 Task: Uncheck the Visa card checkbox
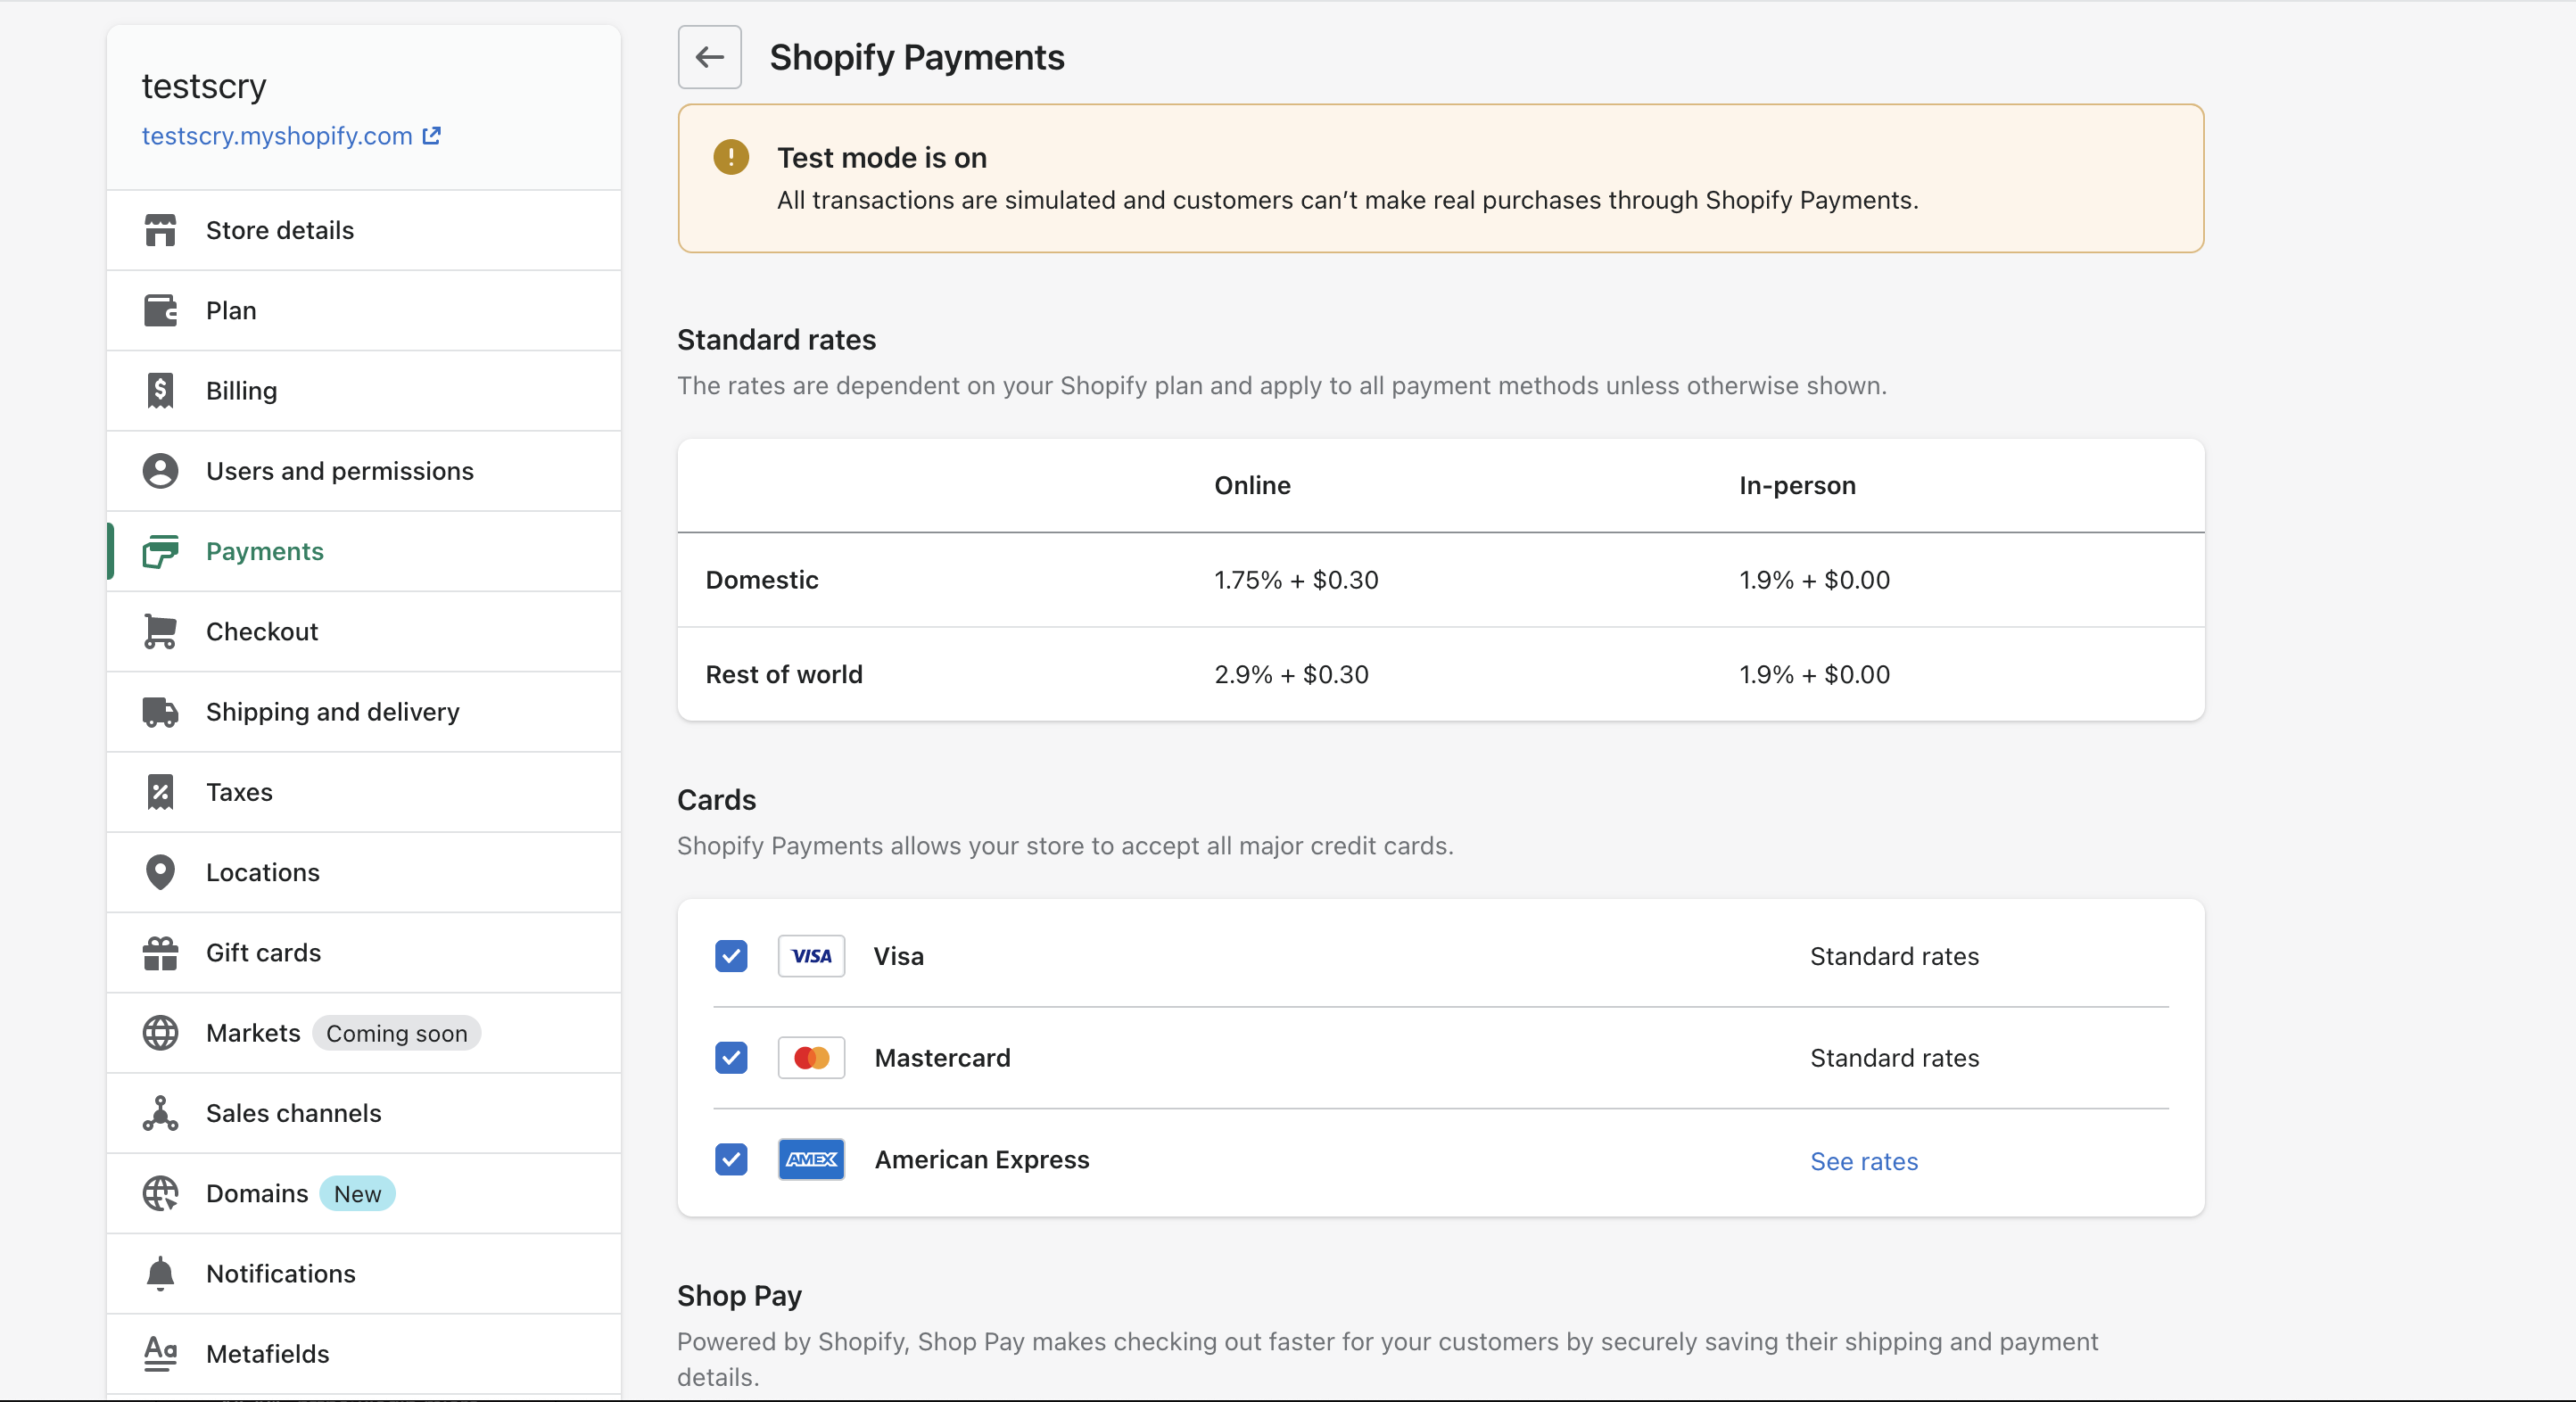pos(731,956)
